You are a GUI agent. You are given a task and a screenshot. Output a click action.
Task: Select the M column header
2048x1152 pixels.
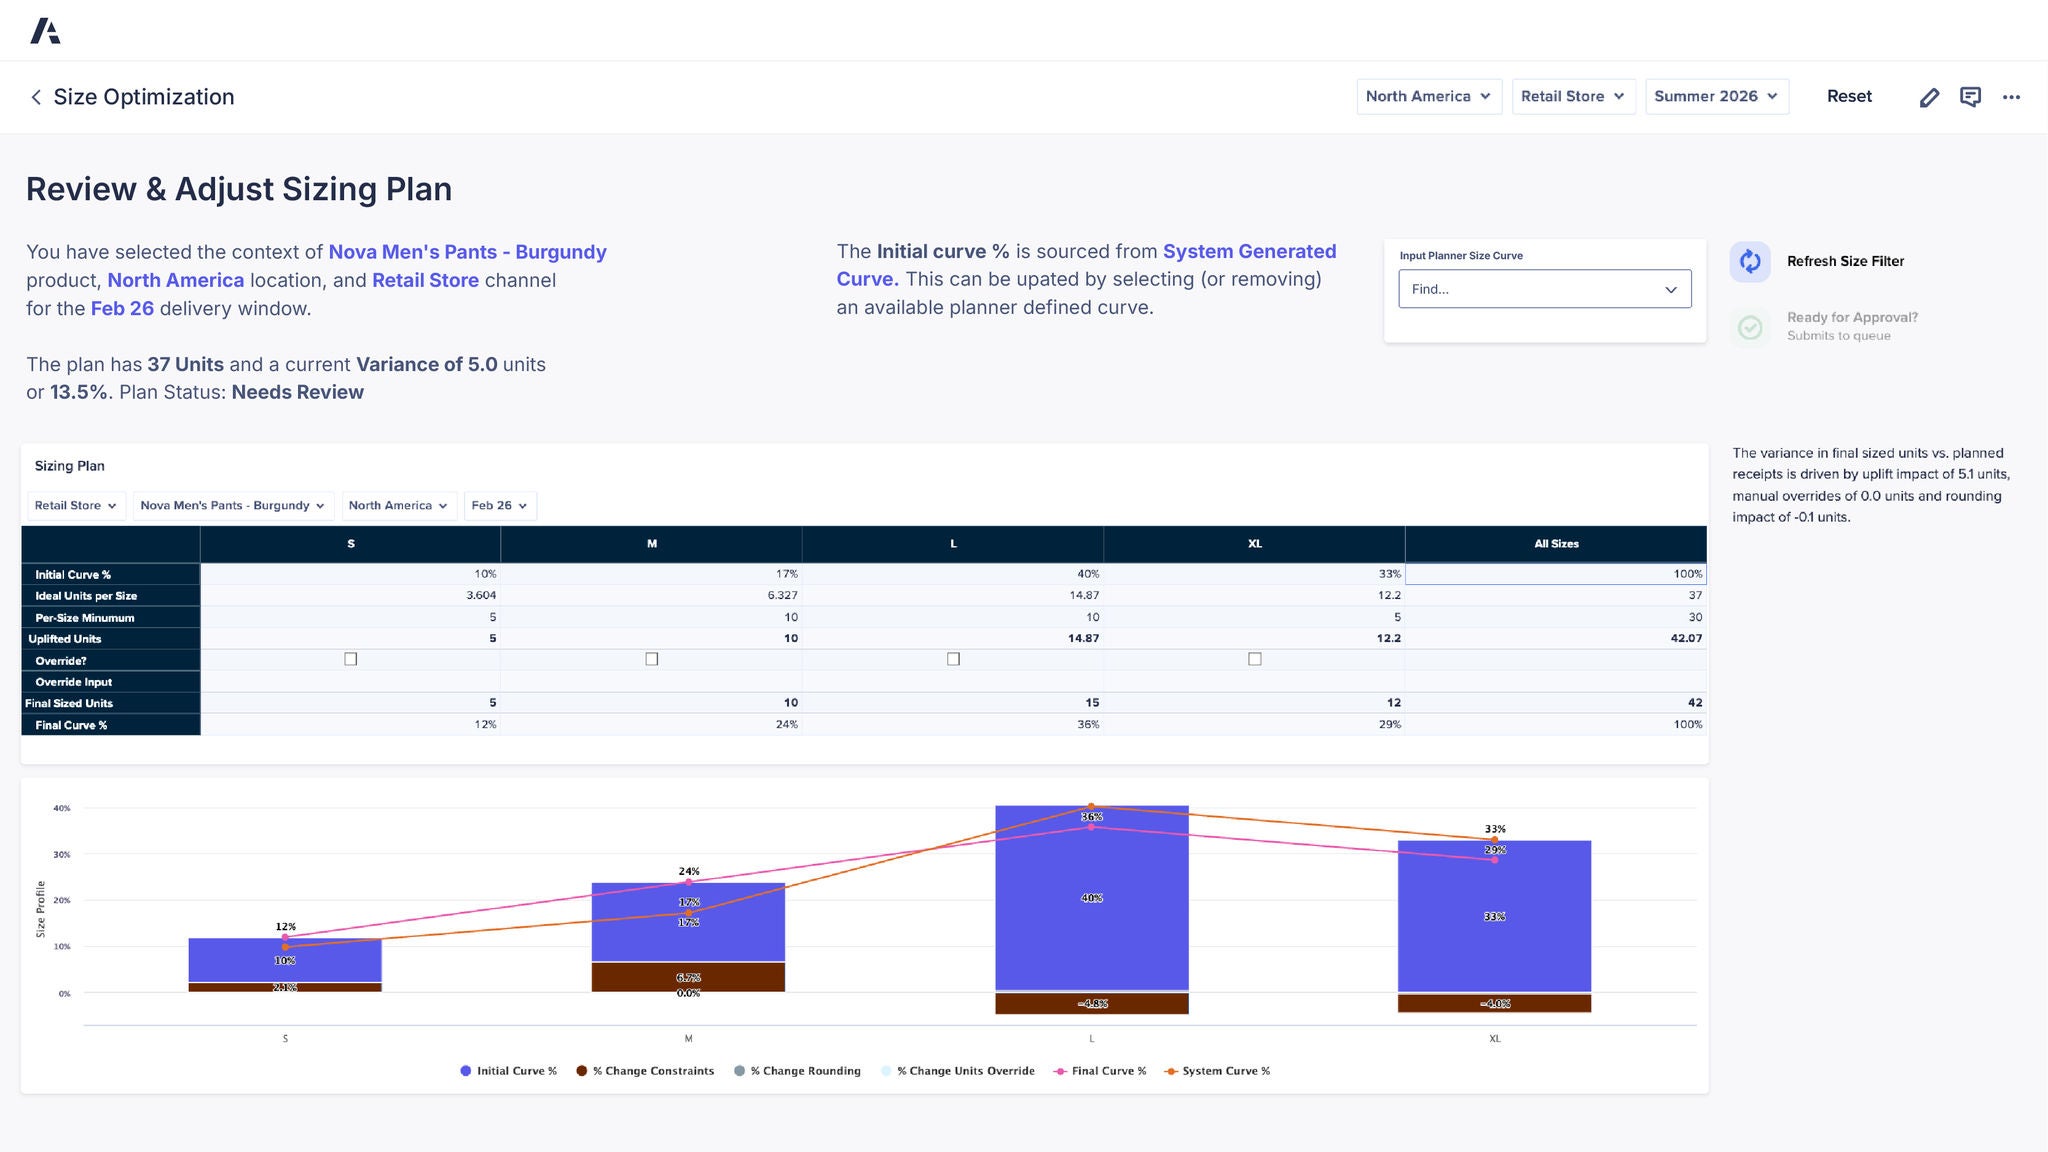coord(652,544)
